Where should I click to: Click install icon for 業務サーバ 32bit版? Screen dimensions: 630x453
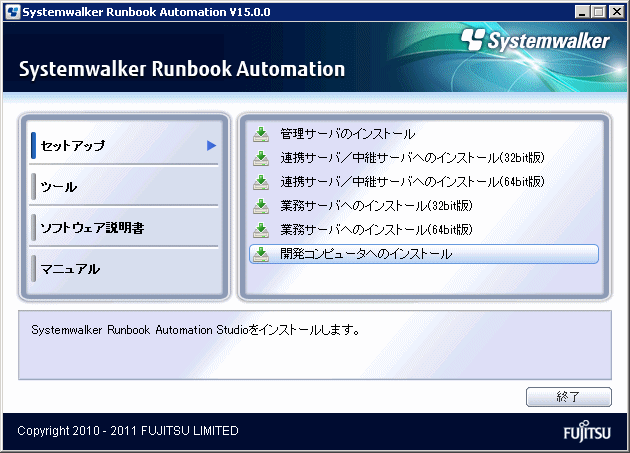[261, 206]
